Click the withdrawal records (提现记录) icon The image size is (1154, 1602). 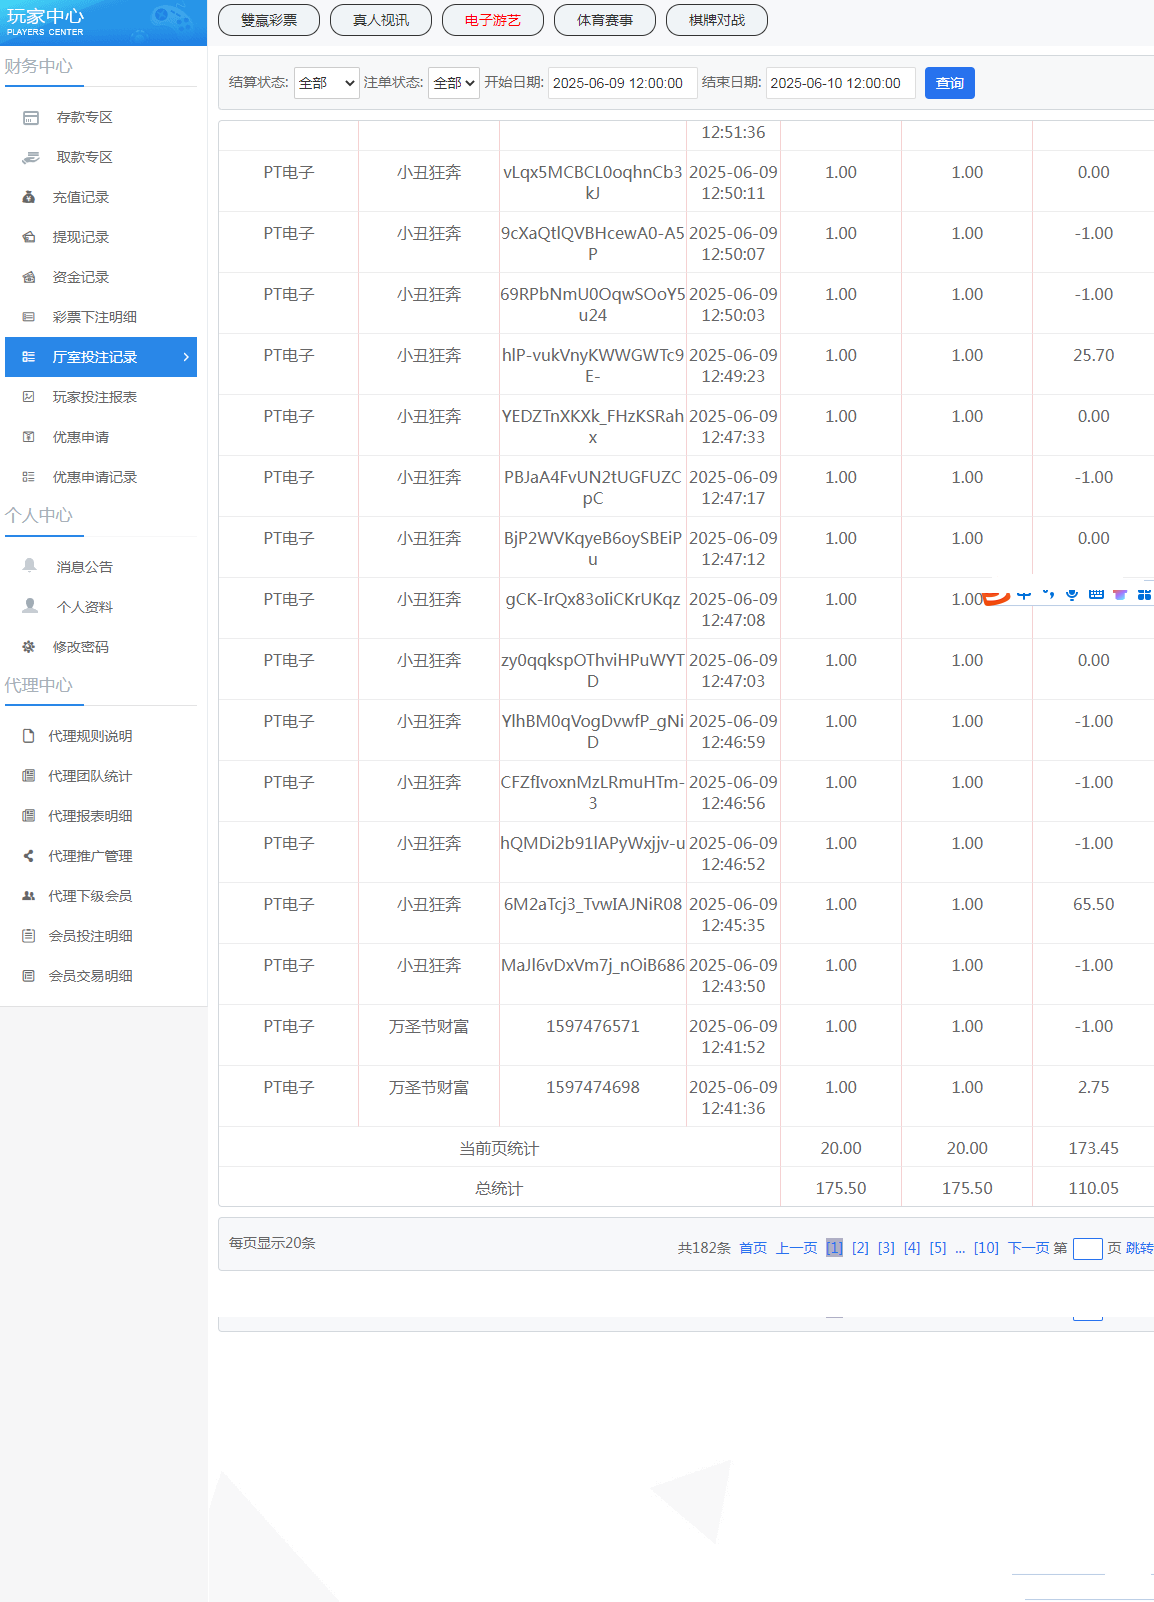coord(29,238)
